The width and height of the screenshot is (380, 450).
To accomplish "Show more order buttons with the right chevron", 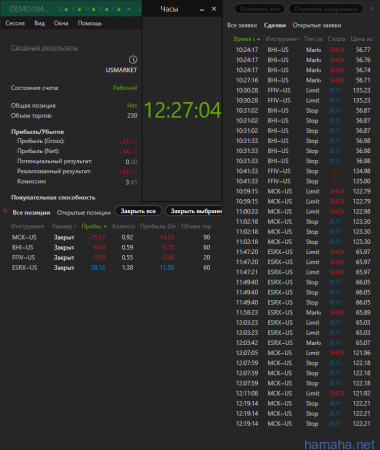I will coord(372,9).
